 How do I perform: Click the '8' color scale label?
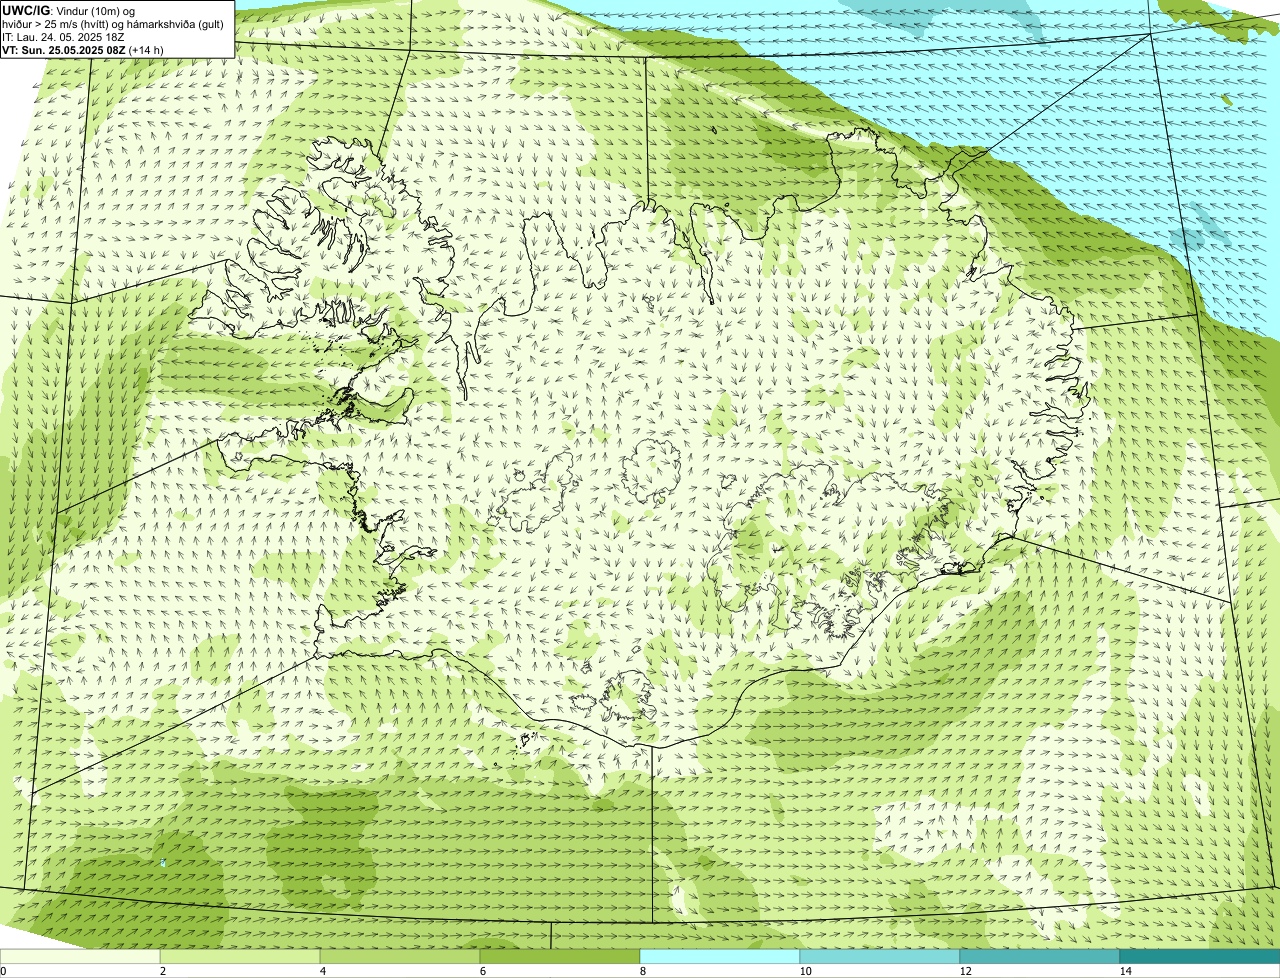(642, 971)
